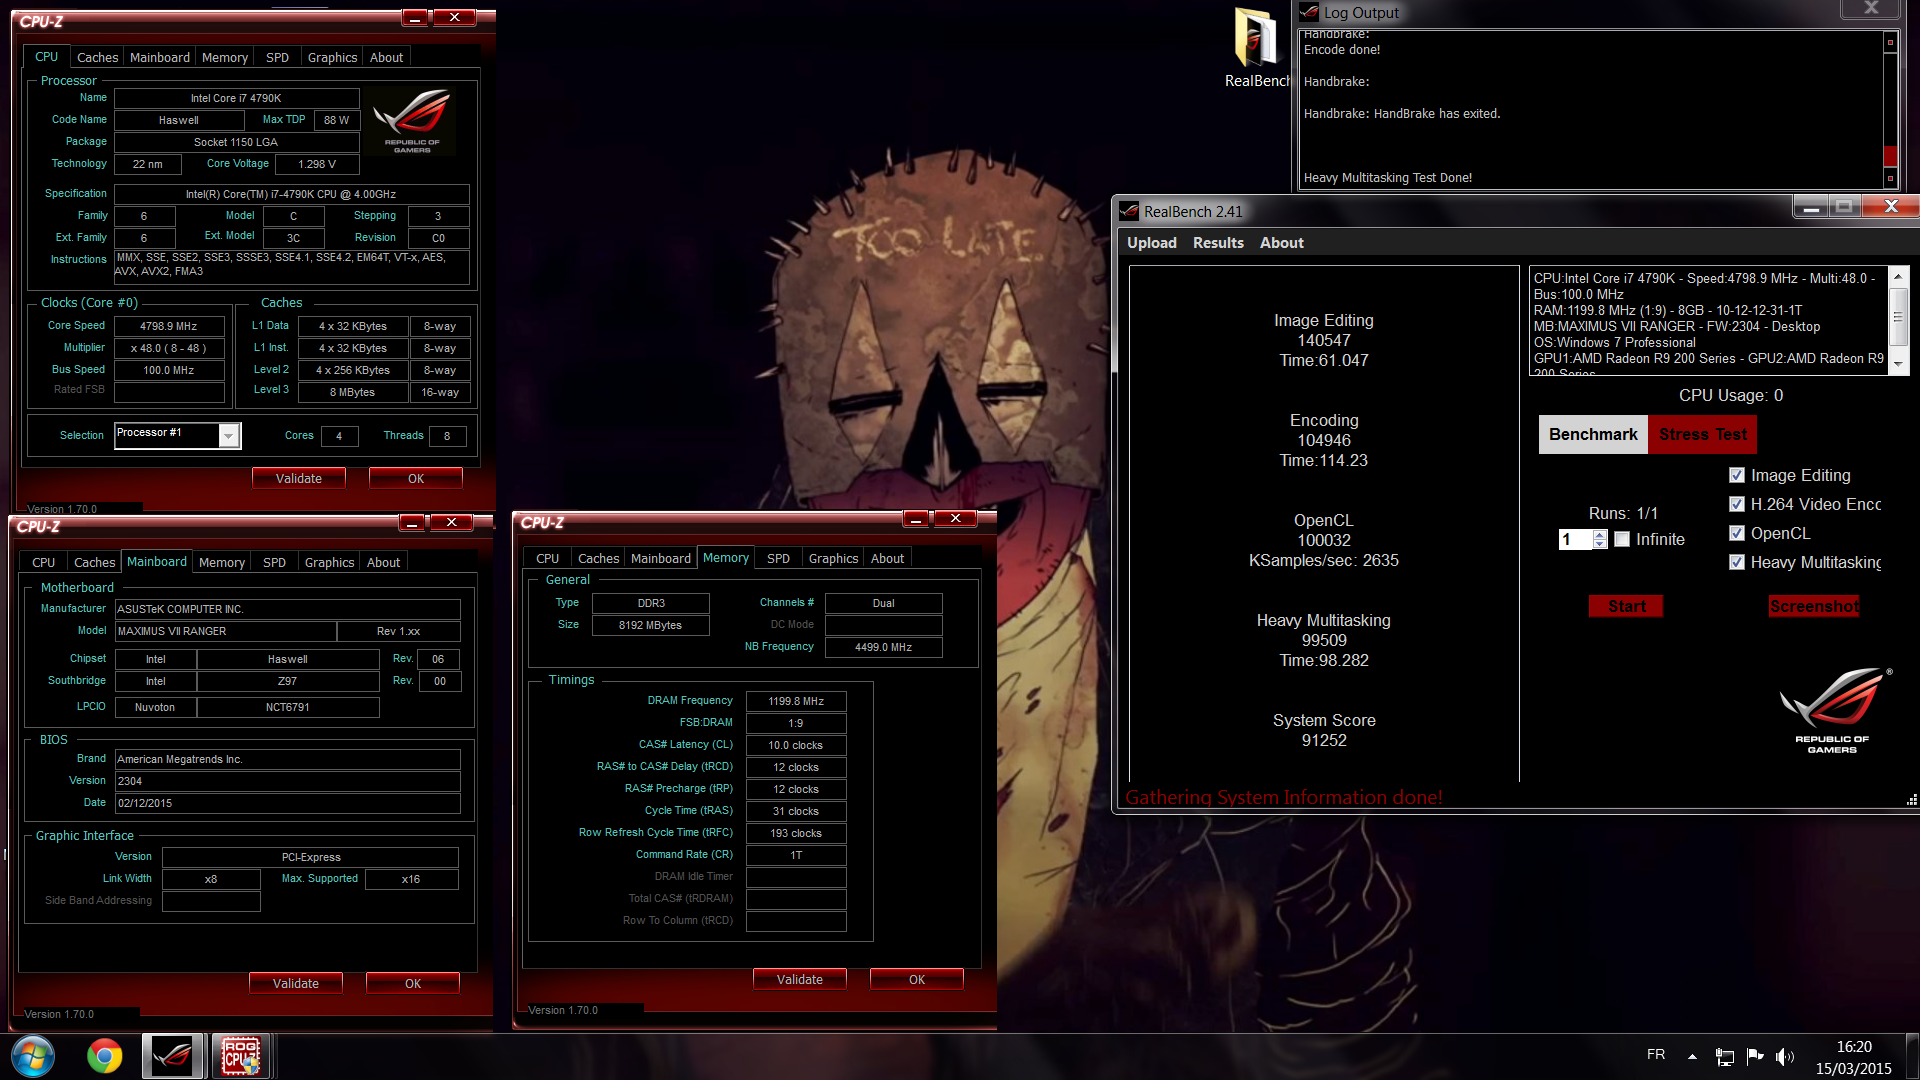
Task: Toggle the OpenCL checkbox
Action: coord(1737,533)
